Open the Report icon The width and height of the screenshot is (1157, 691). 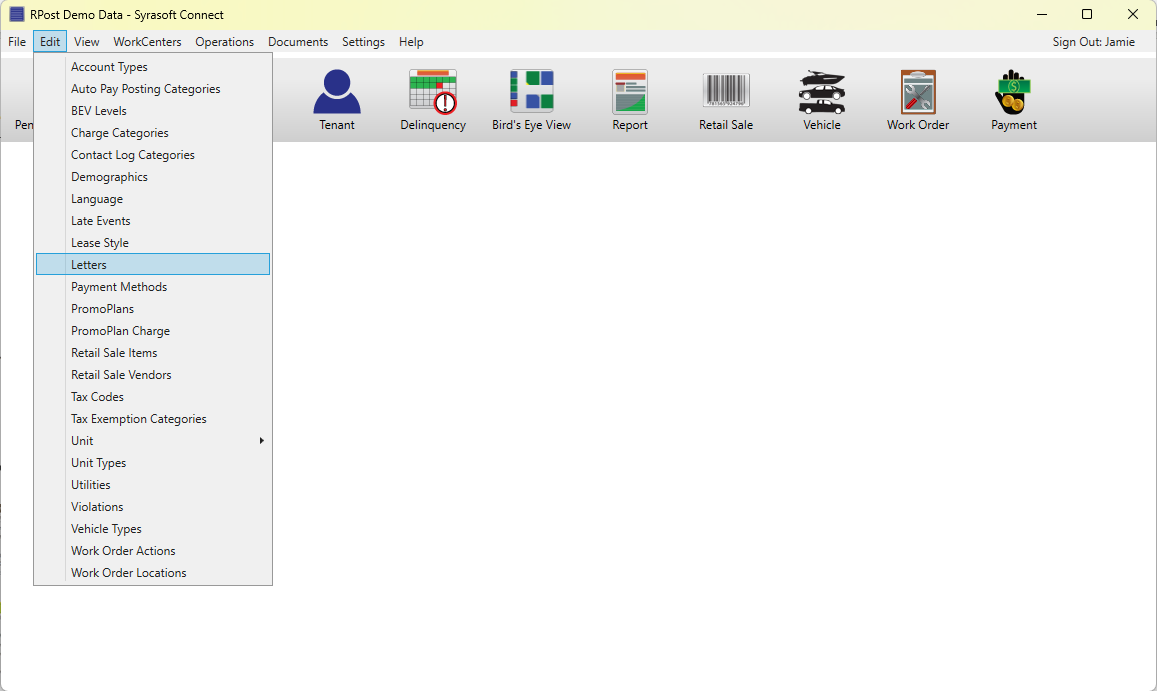coord(629,92)
